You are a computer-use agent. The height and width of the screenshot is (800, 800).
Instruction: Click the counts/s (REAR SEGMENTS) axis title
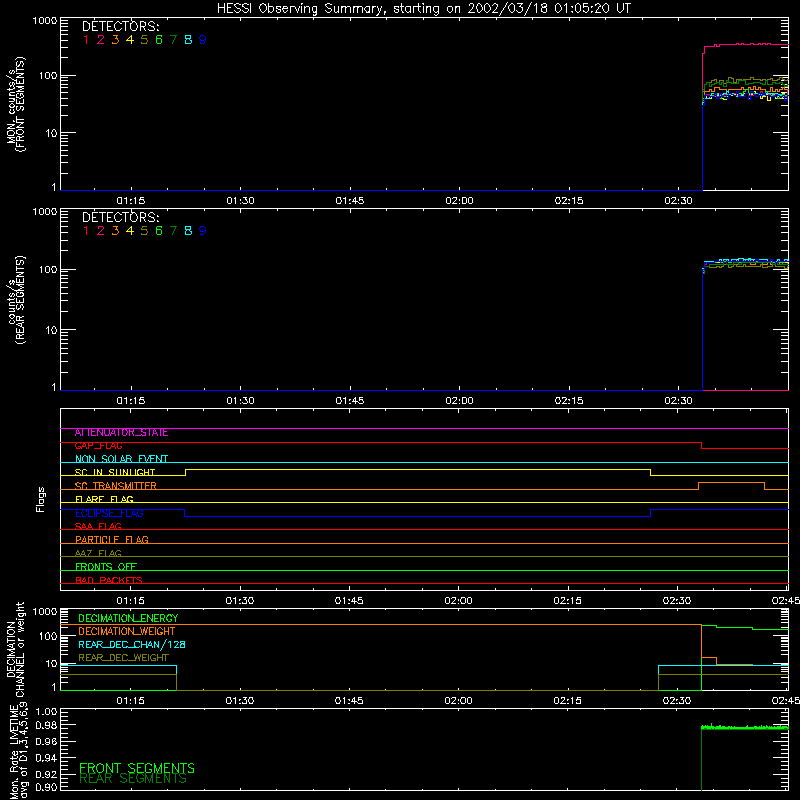16,299
